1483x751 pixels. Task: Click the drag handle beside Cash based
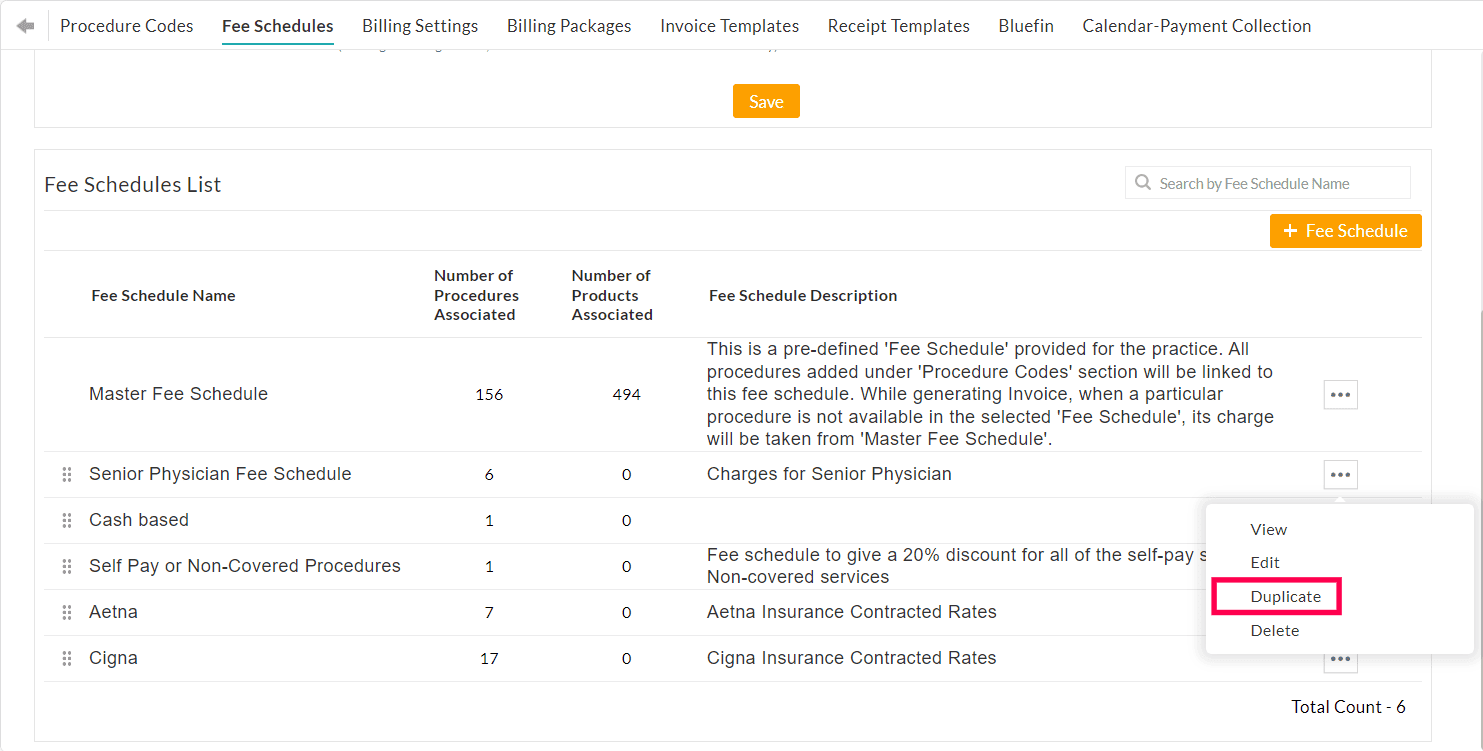(x=66, y=520)
